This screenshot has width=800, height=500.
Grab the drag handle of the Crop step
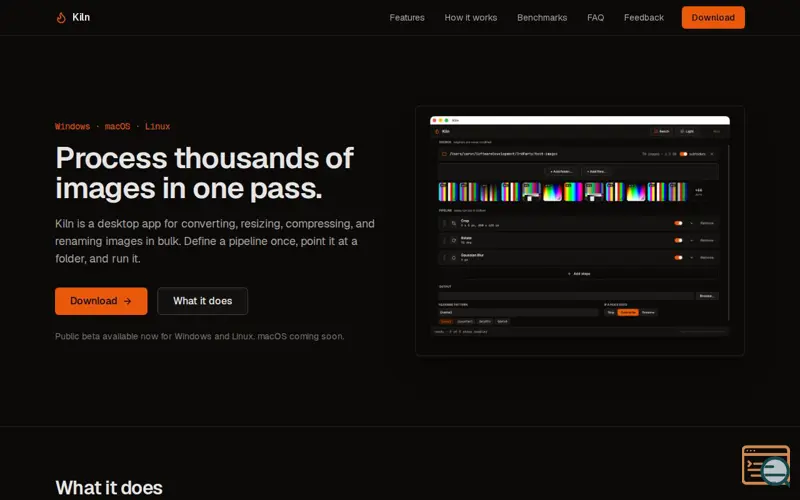click(x=444, y=223)
